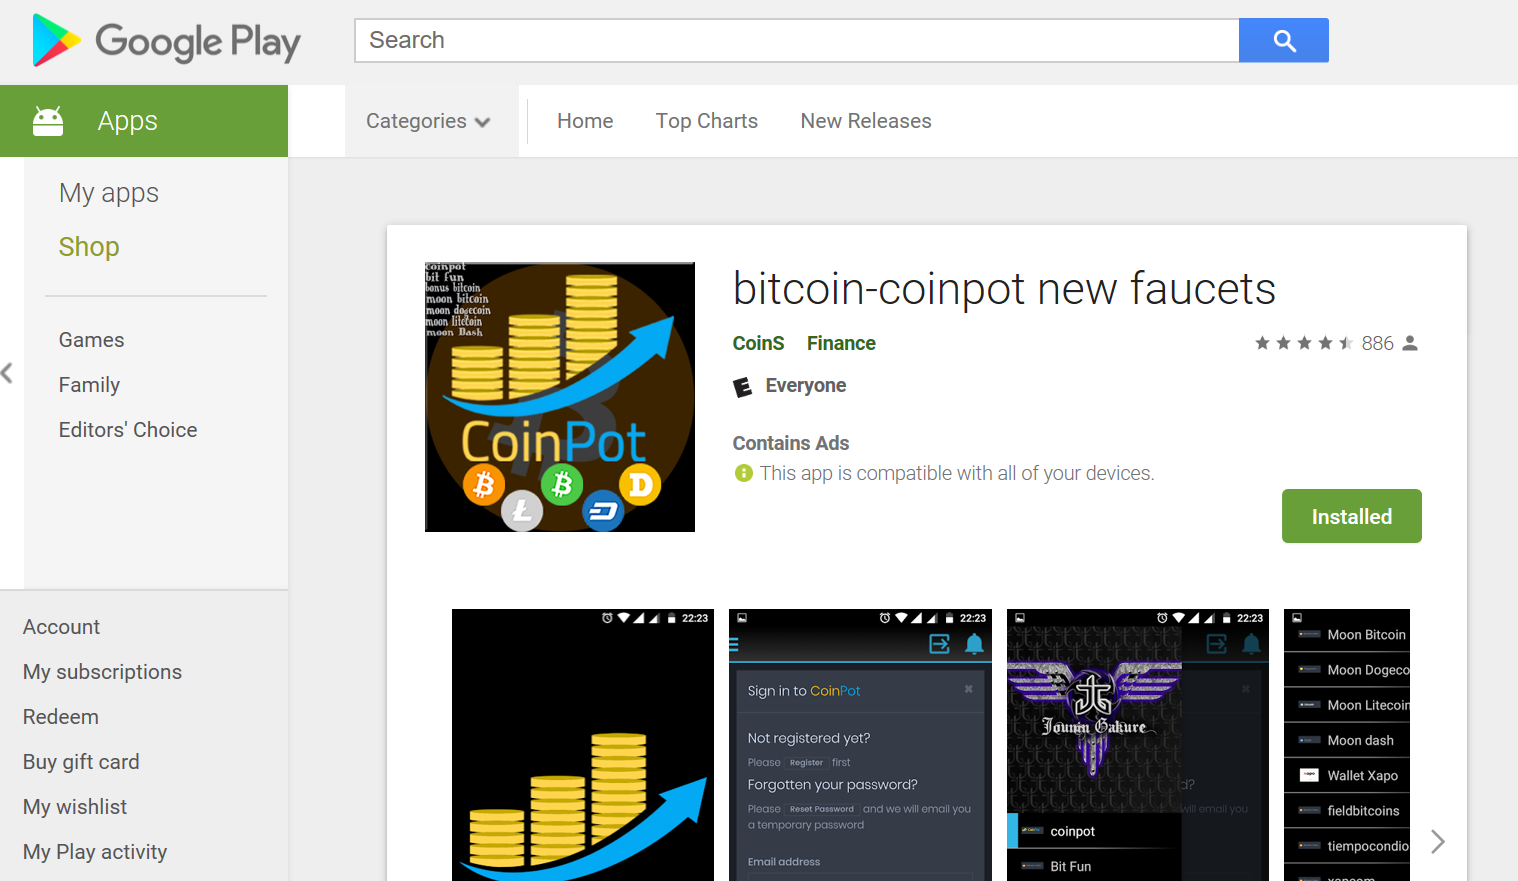Viewport: 1518px width, 881px height.
Task: Open My wishlist in the sidebar
Action: (75, 807)
